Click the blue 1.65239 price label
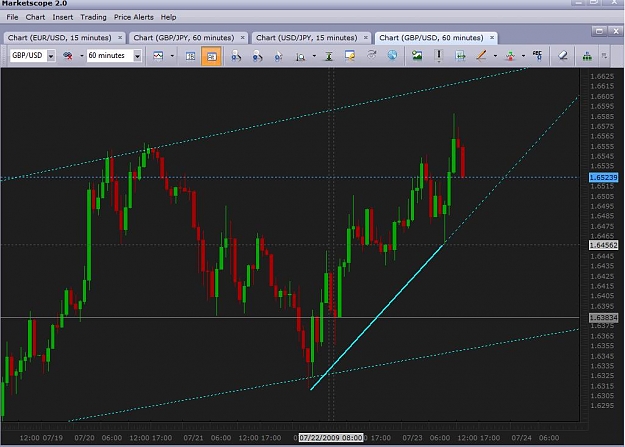Screen dimensions: 625x447 603,177
